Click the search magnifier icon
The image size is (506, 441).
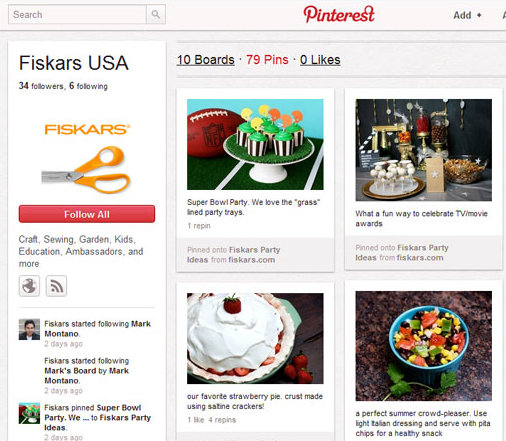point(156,14)
